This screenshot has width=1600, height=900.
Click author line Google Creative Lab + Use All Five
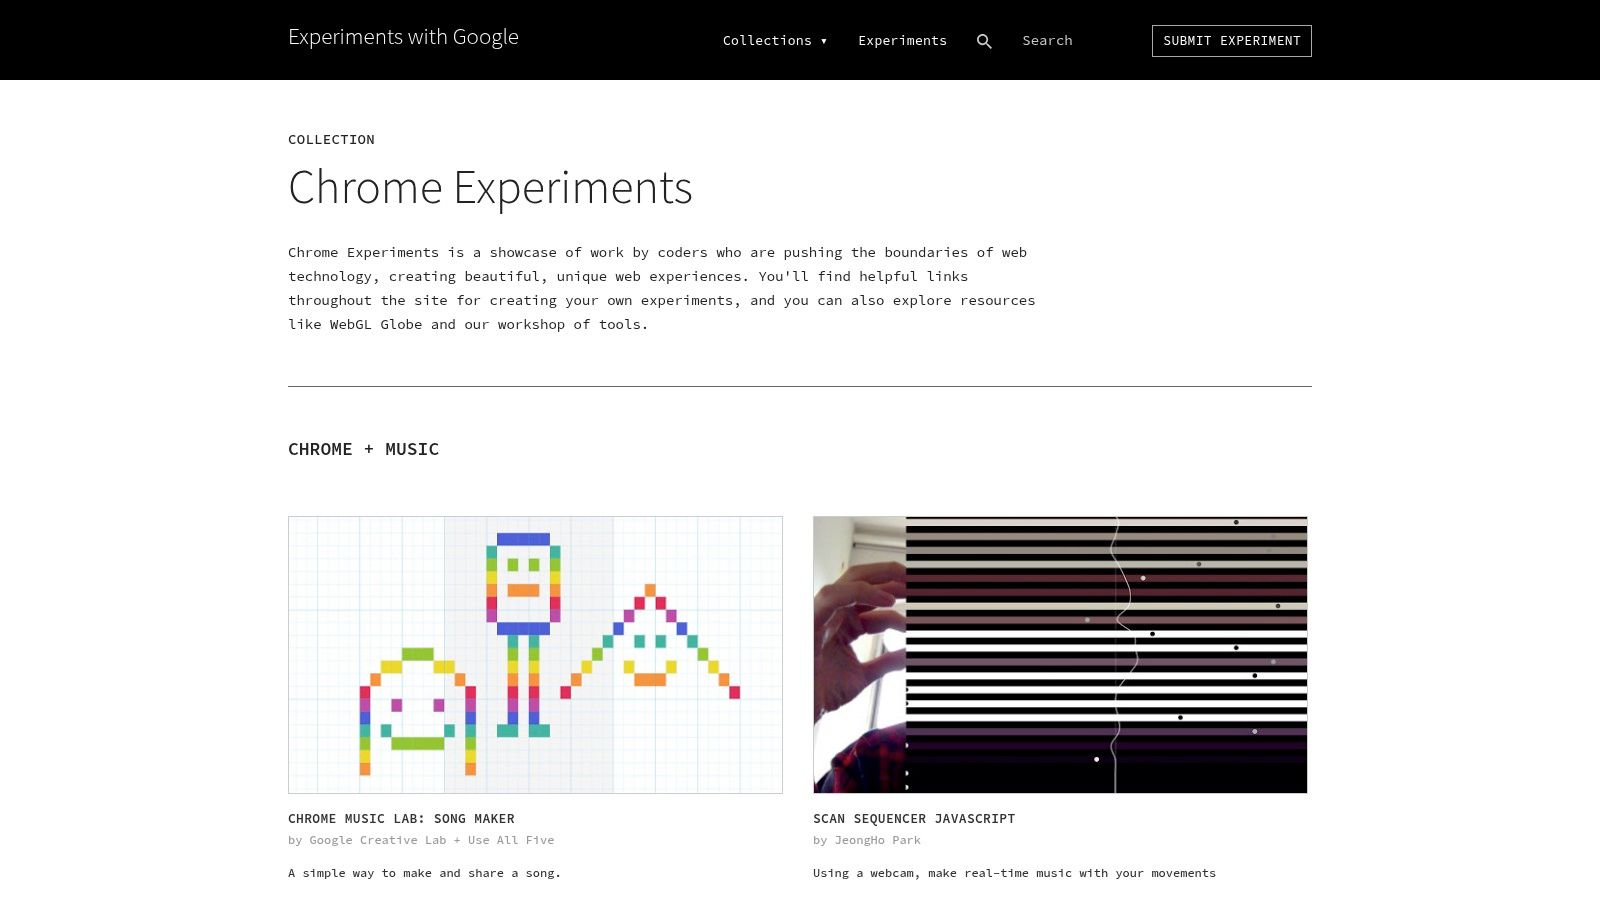421,840
